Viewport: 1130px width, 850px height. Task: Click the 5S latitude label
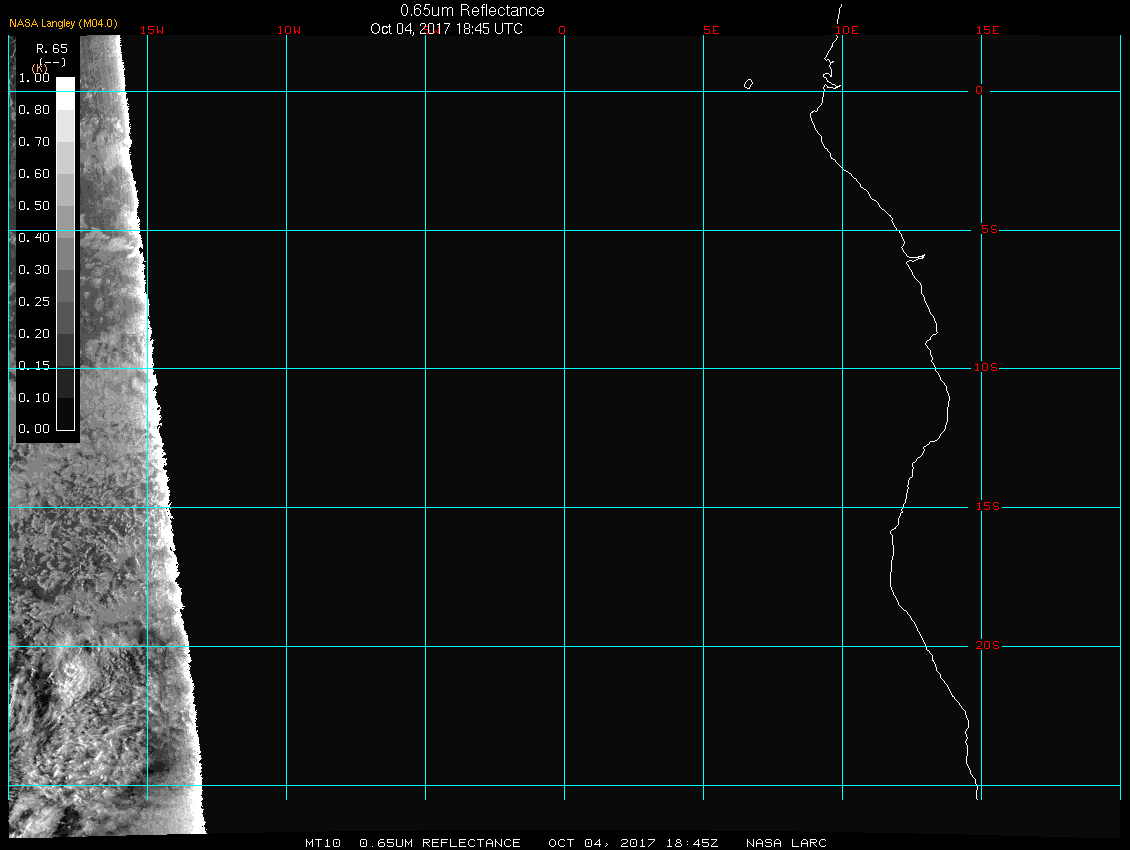[988, 230]
